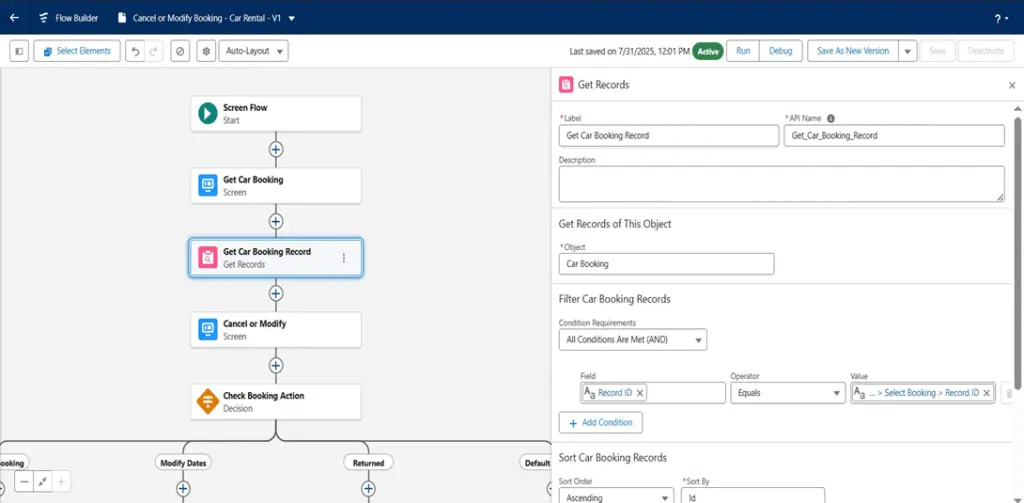Edit the API Name field
This screenshot has height=503, width=1024.
894,136
